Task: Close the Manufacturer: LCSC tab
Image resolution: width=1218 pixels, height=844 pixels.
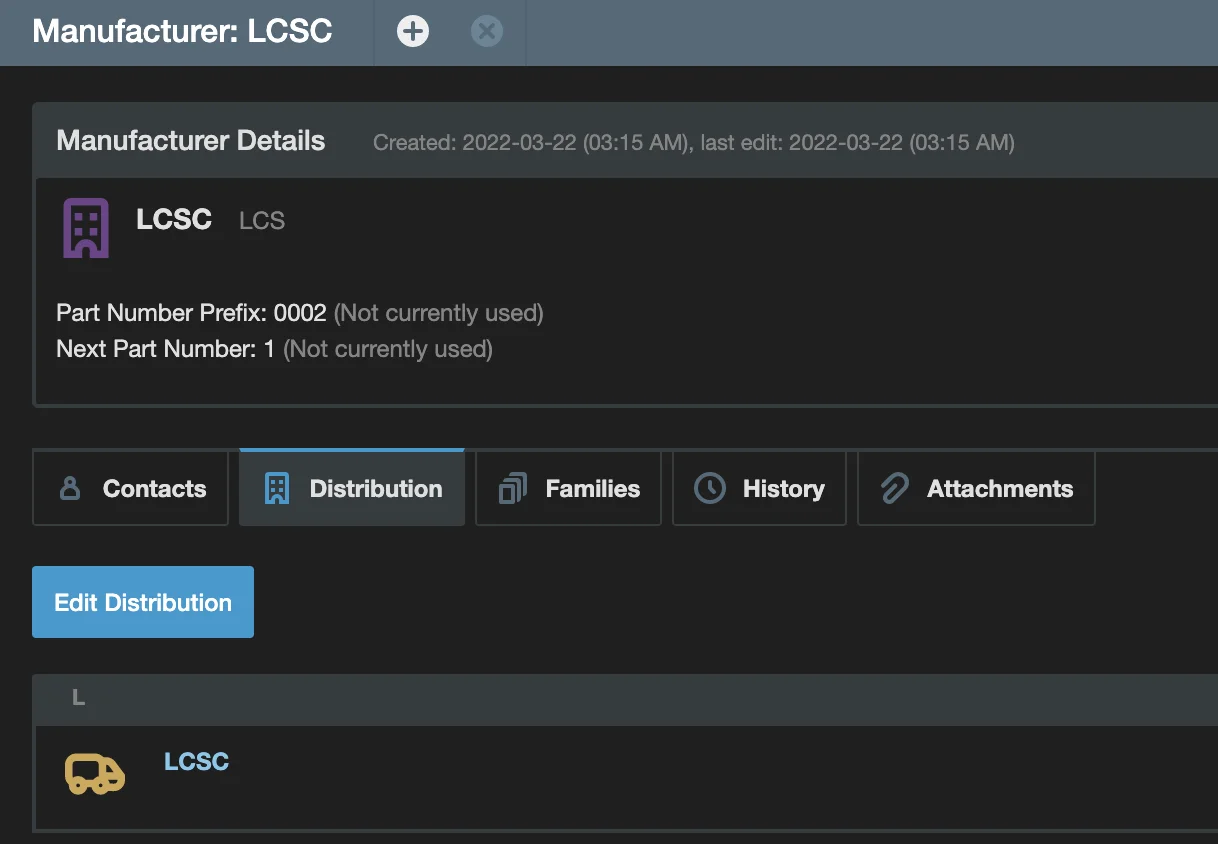Action: coord(486,32)
